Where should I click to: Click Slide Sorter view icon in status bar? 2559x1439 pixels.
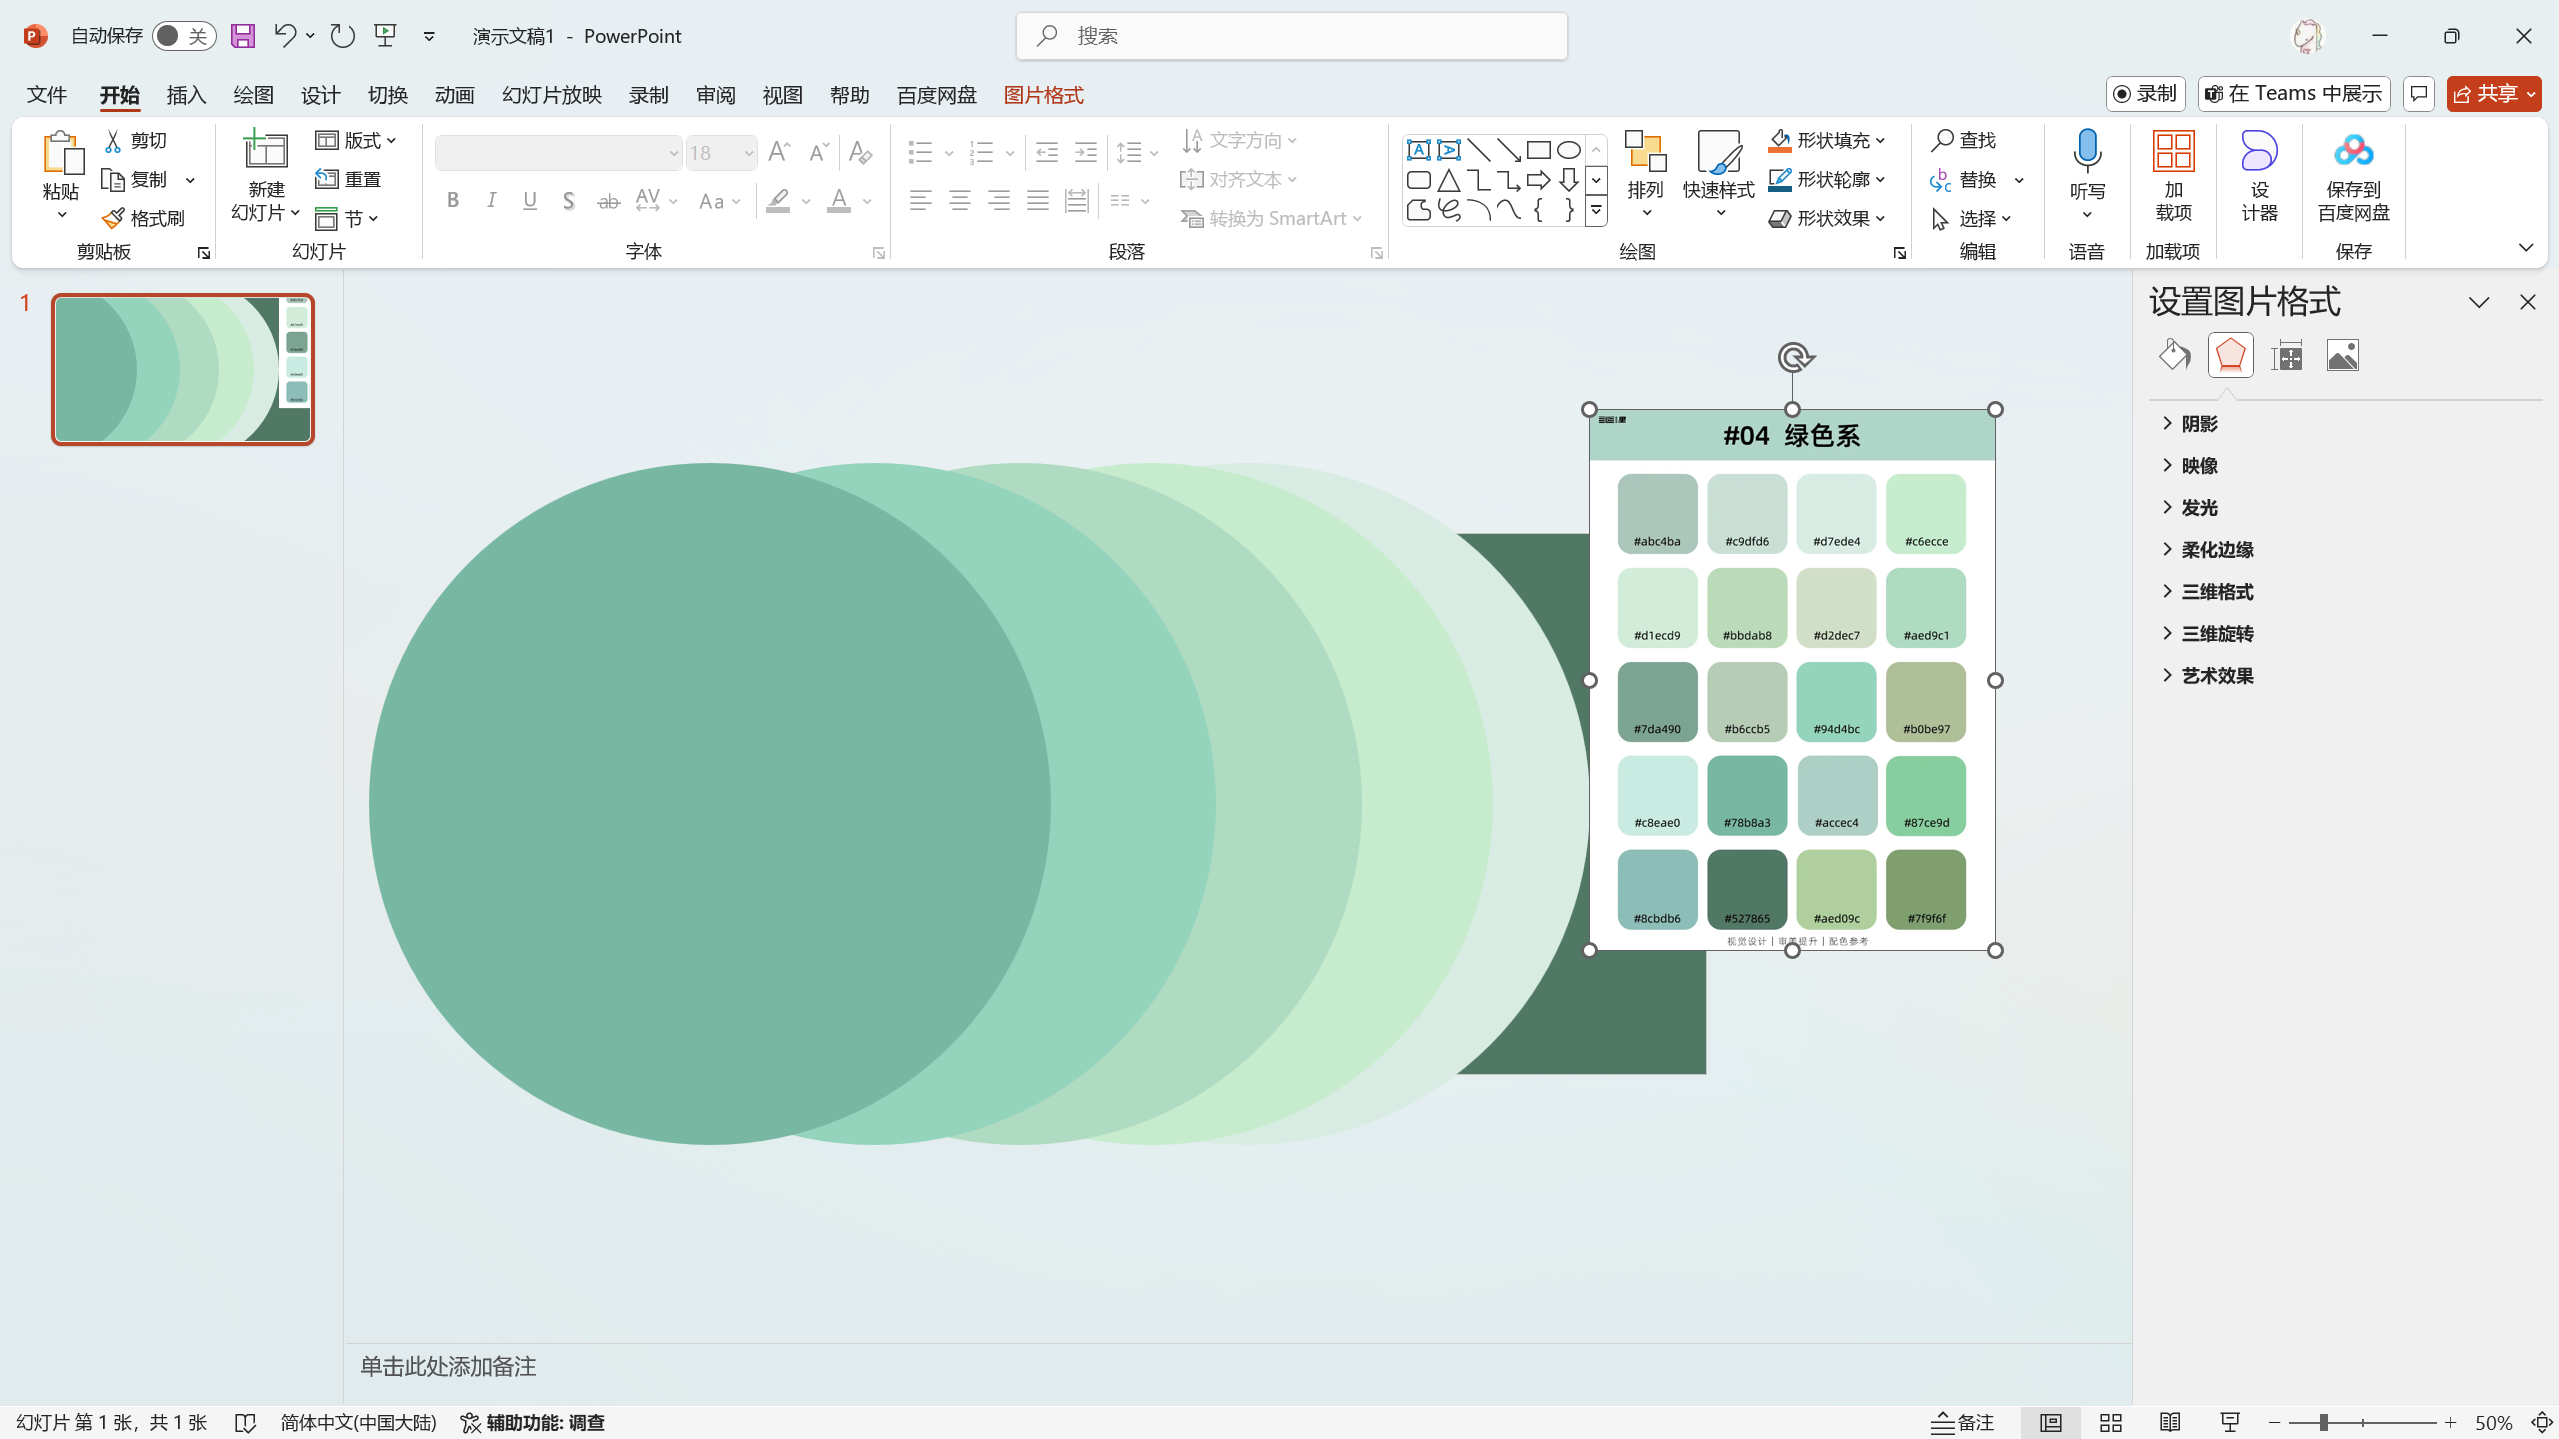2111,1422
